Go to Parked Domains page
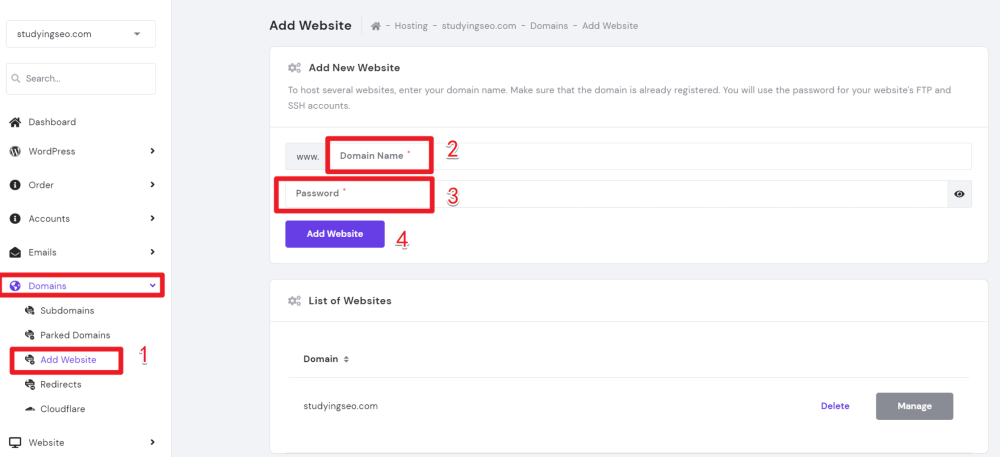Image resolution: width=1000 pixels, height=457 pixels. coord(75,335)
